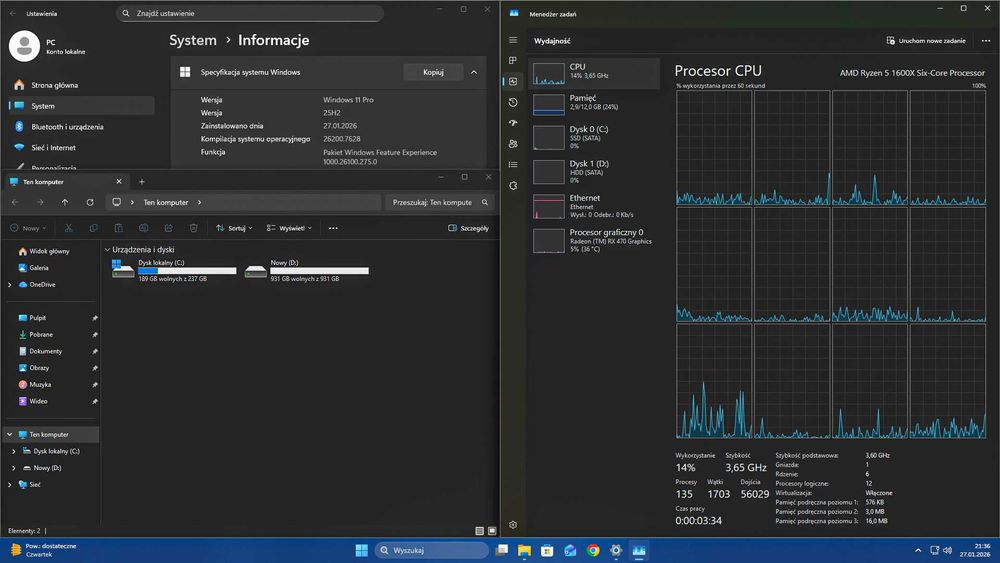Expand Nowy (D:) tree node
The image size is (1000, 563).
click(x=14, y=468)
